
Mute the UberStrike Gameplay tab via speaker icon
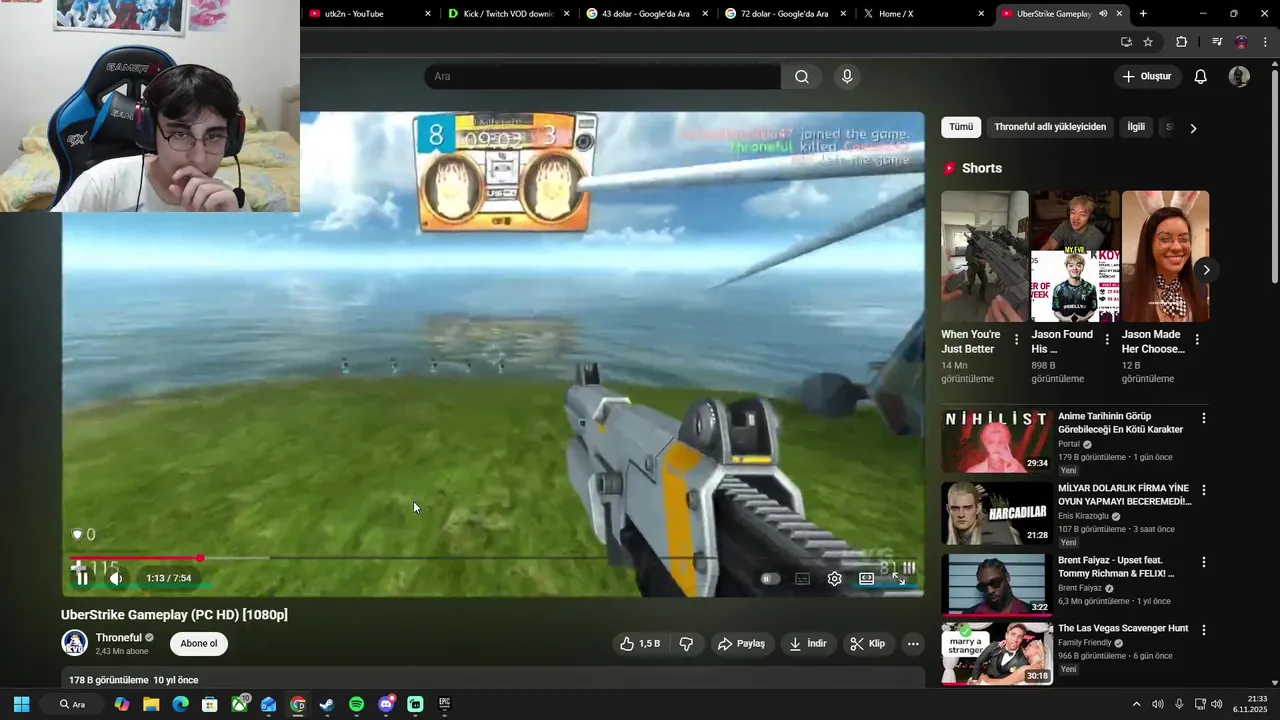pyautogui.click(x=1103, y=14)
